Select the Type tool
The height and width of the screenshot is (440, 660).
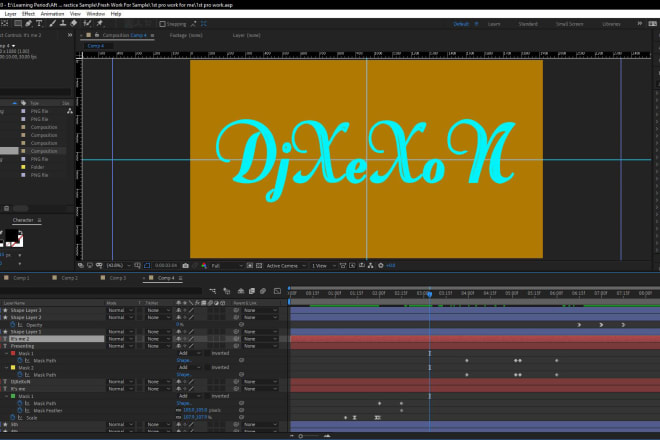tap(39, 24)
